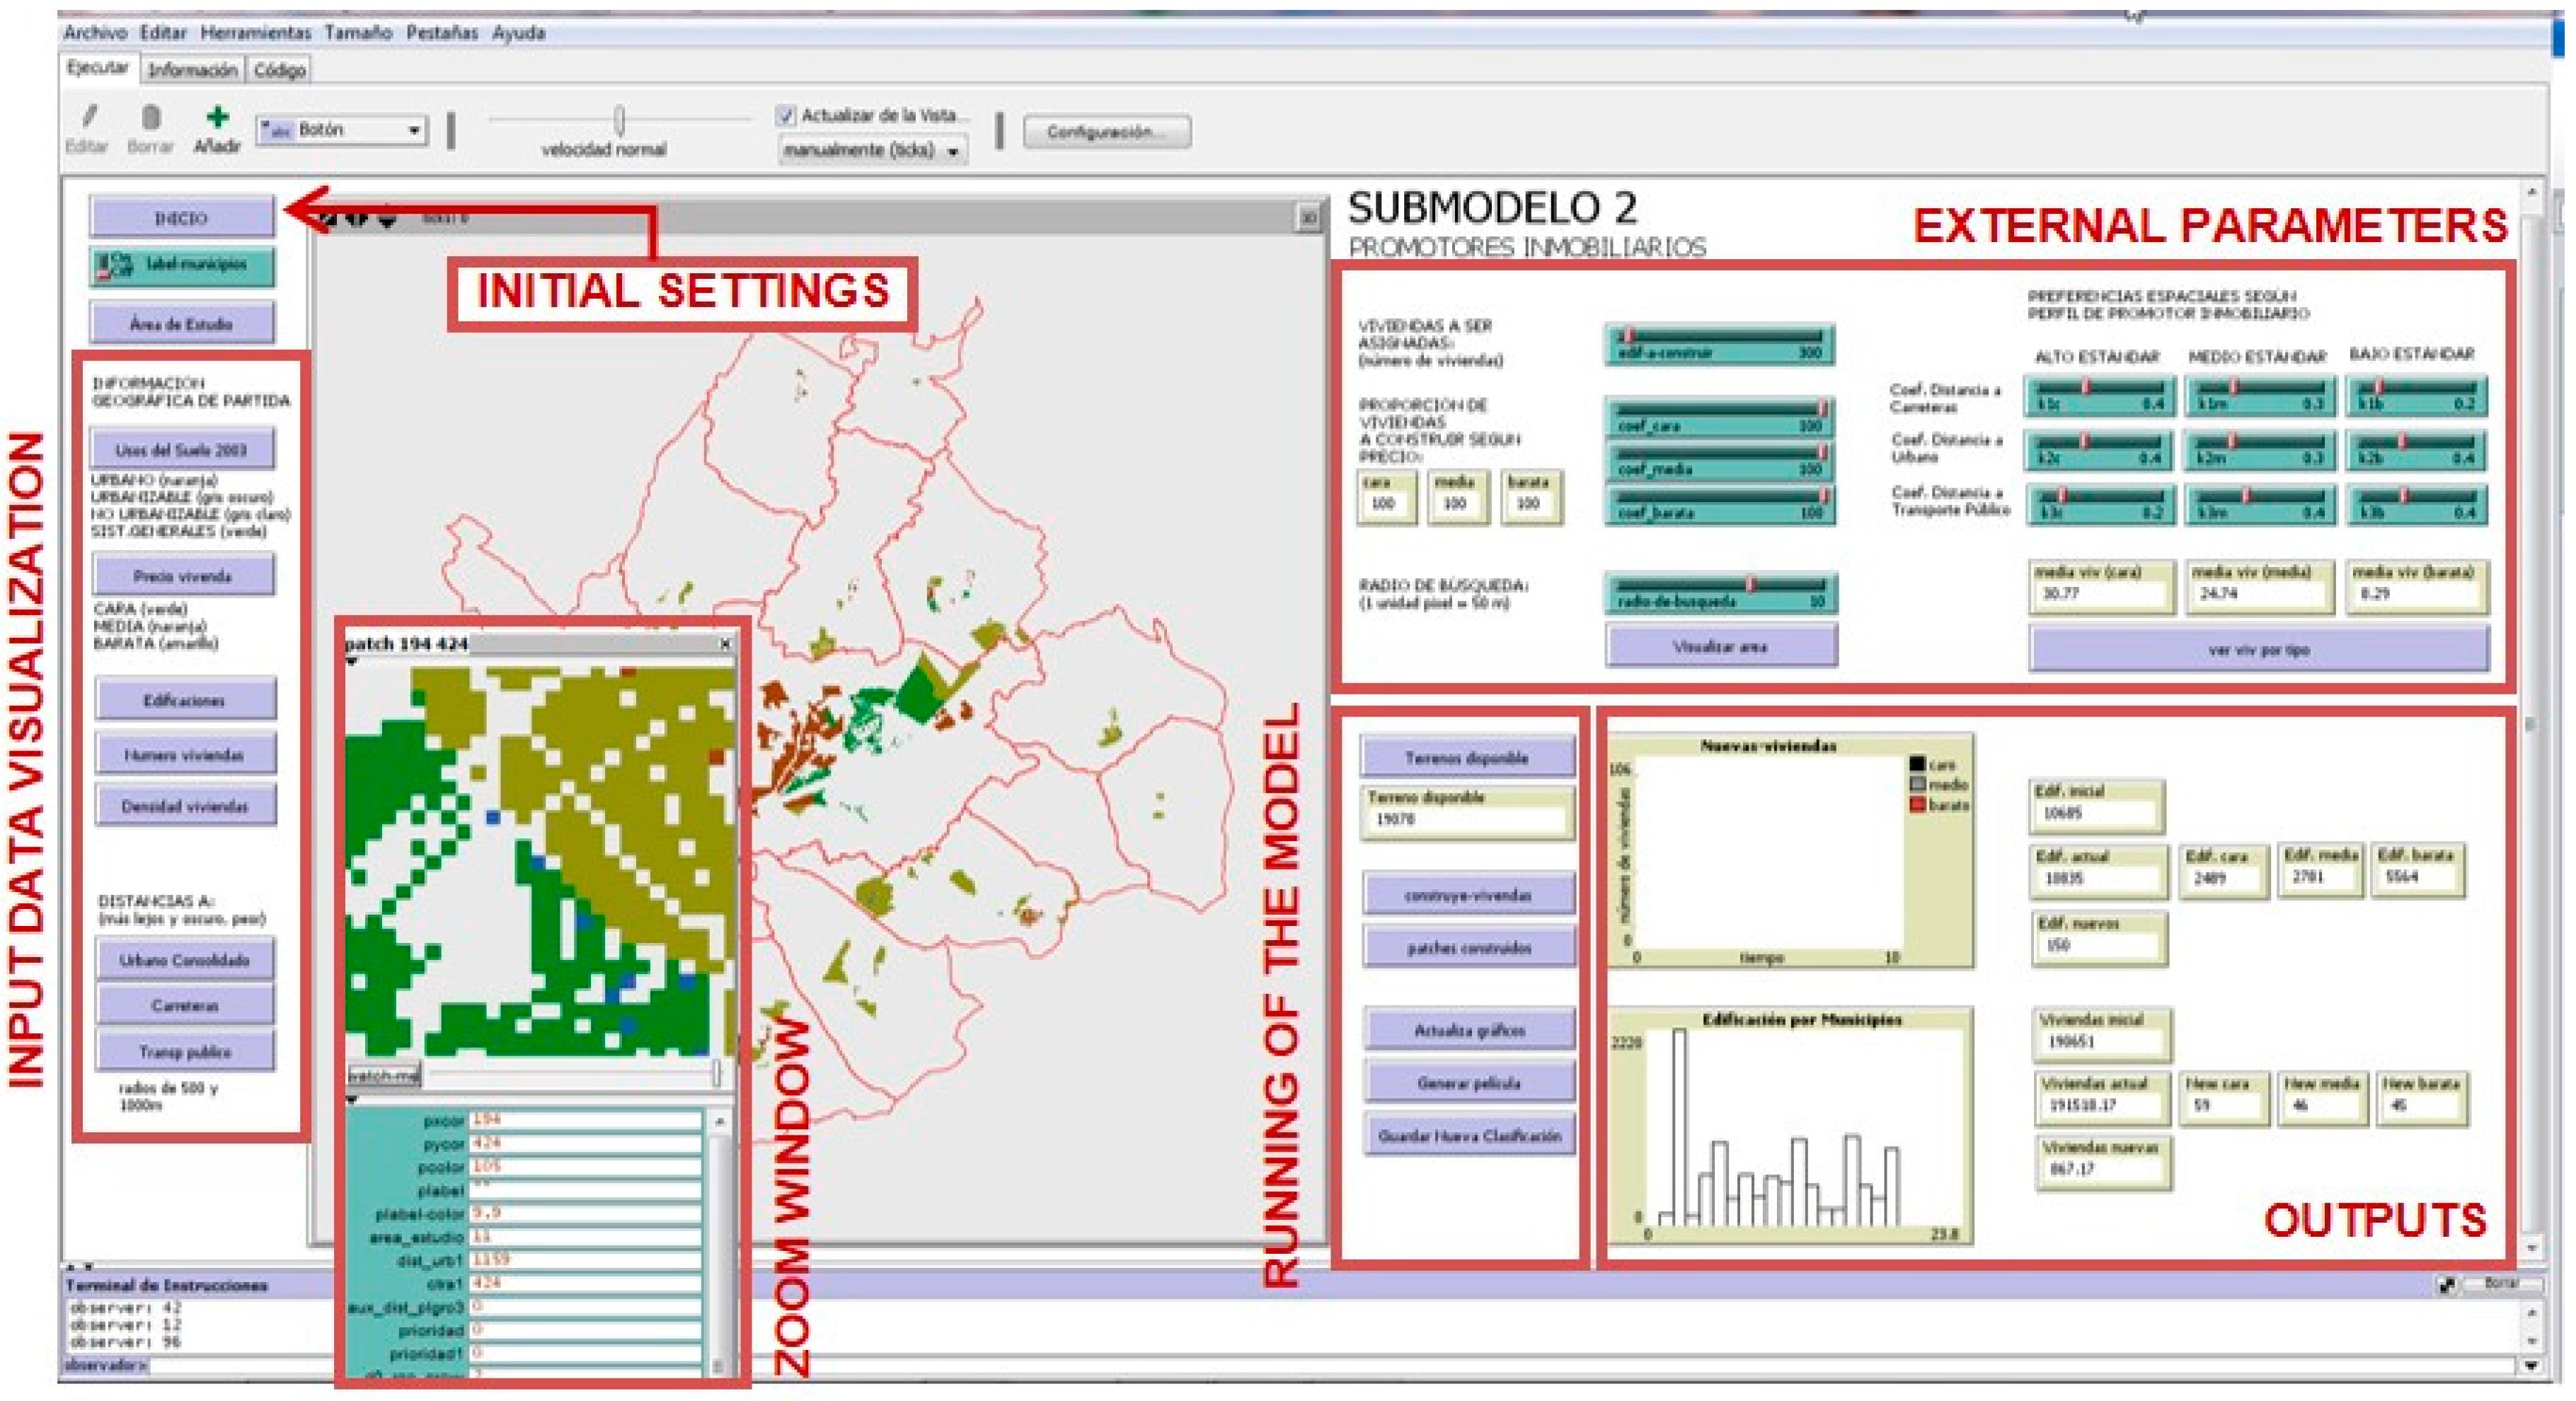Click the Guardar Nueva Clasificación button
This screenshot has width=2576, height=1401.
click(1469, 1135)
